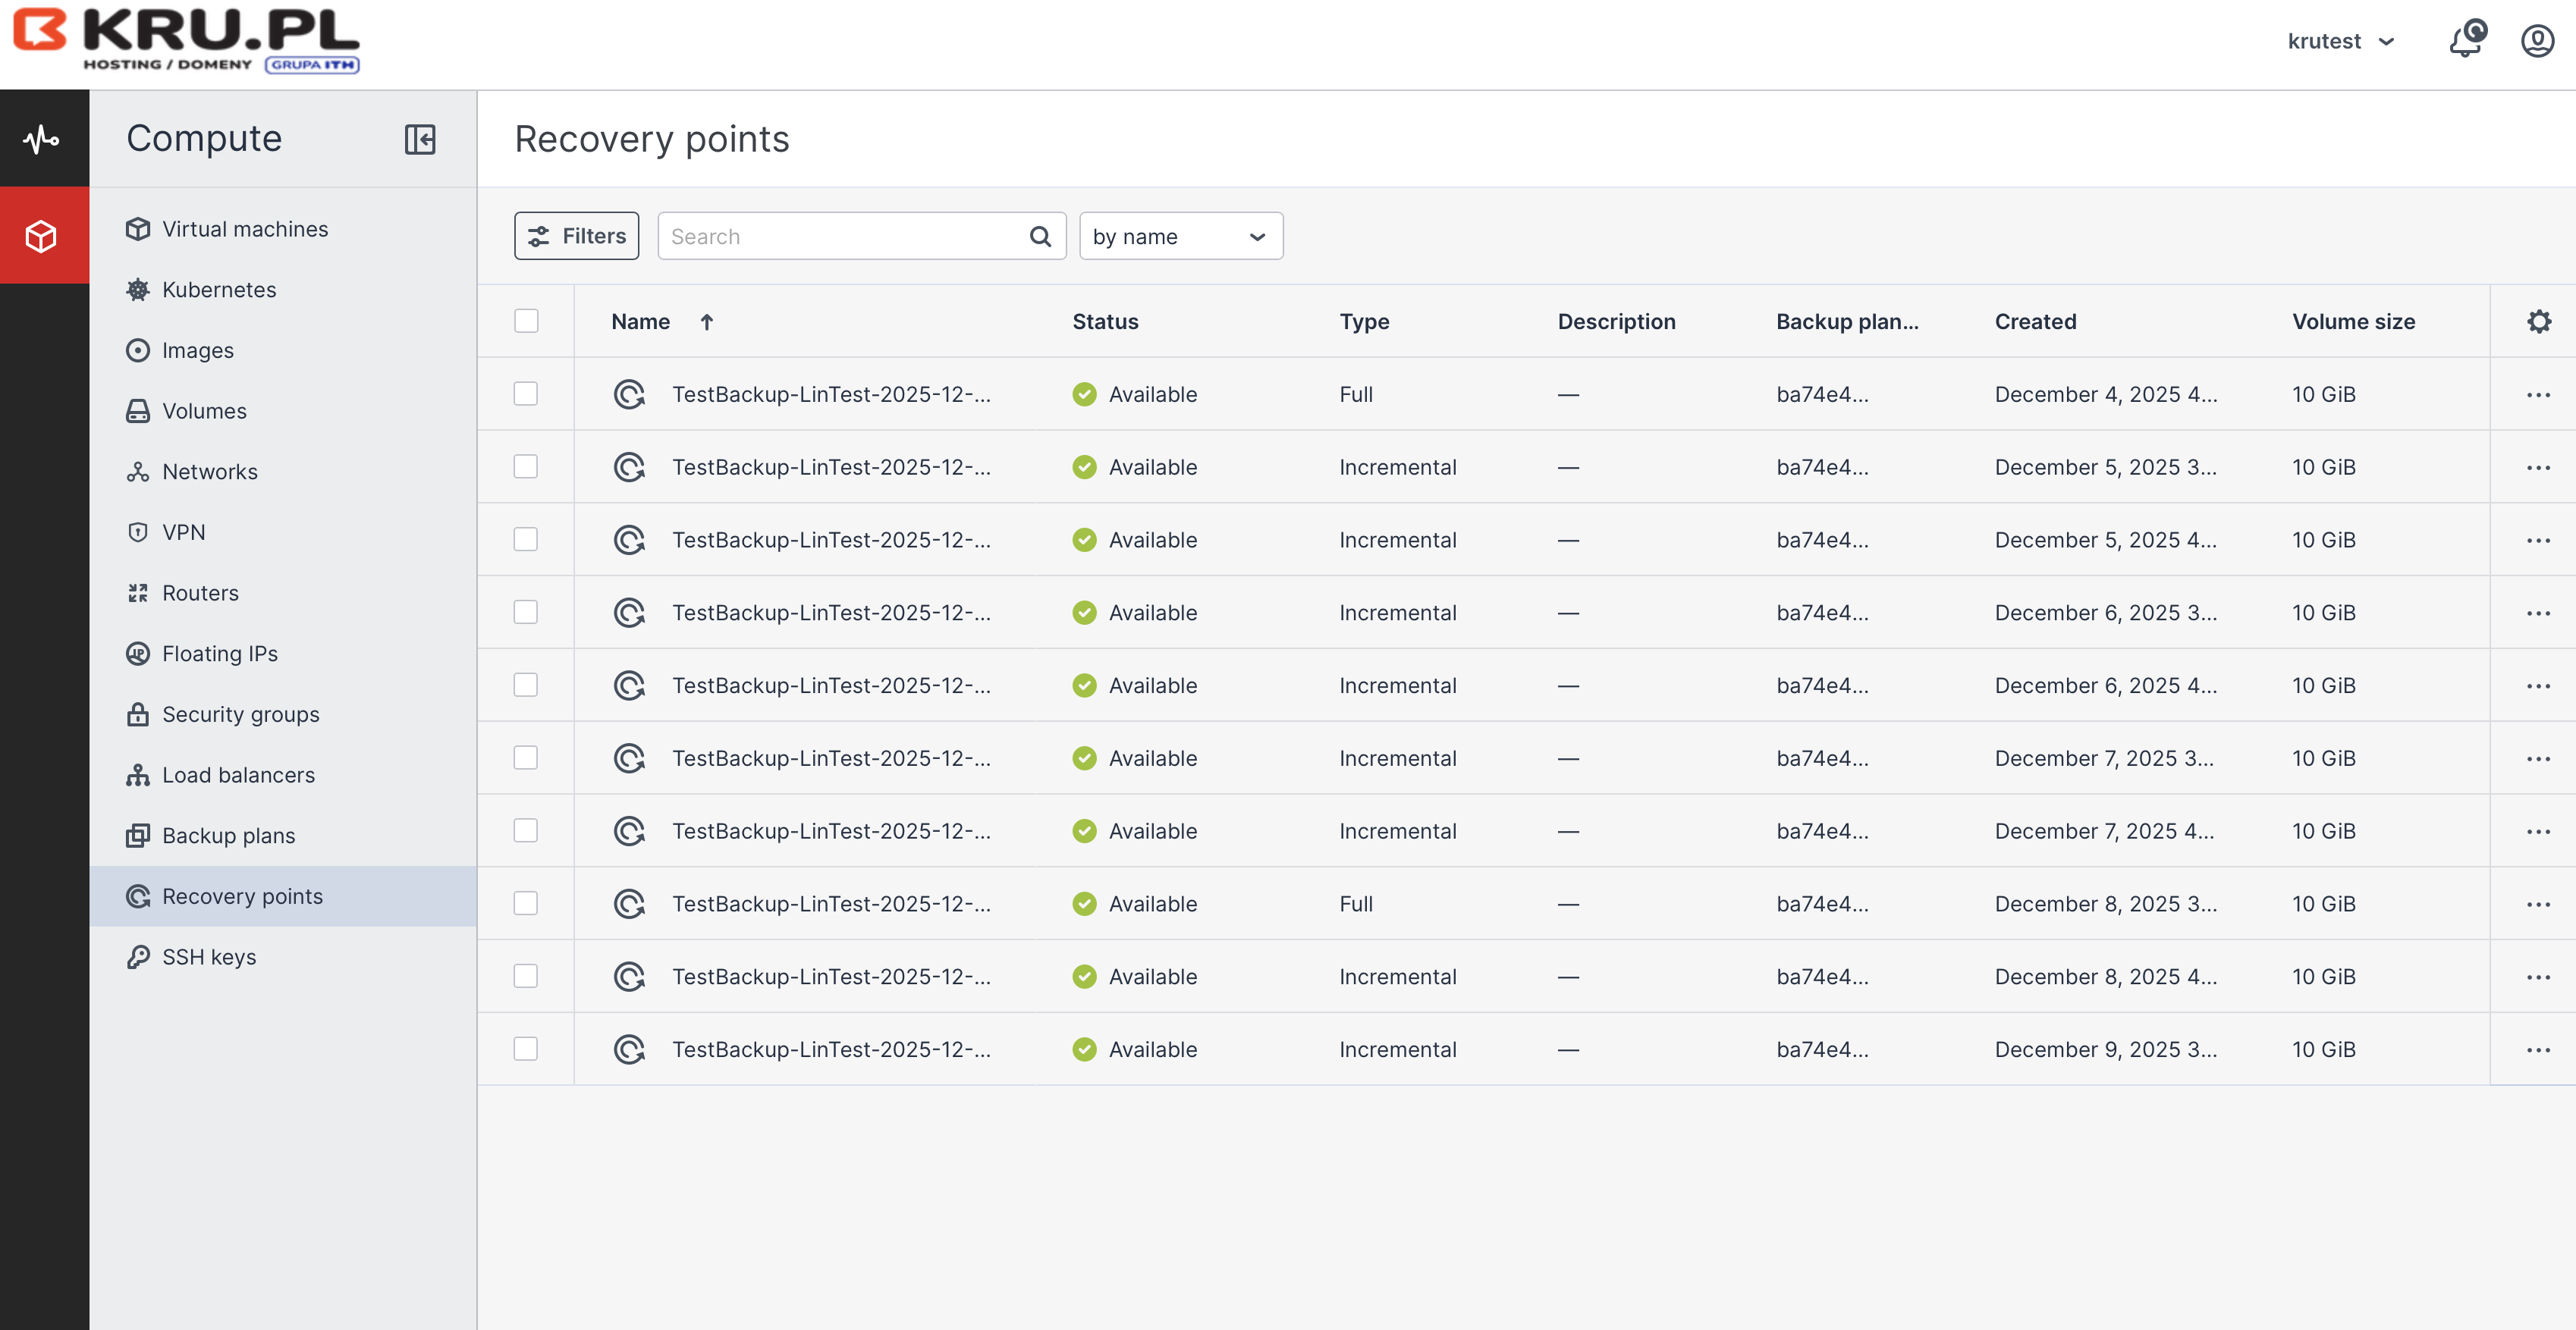Toggle the select-all header checkbox
Viewport: 2576px width, 1330px height.
pos(526,321)
